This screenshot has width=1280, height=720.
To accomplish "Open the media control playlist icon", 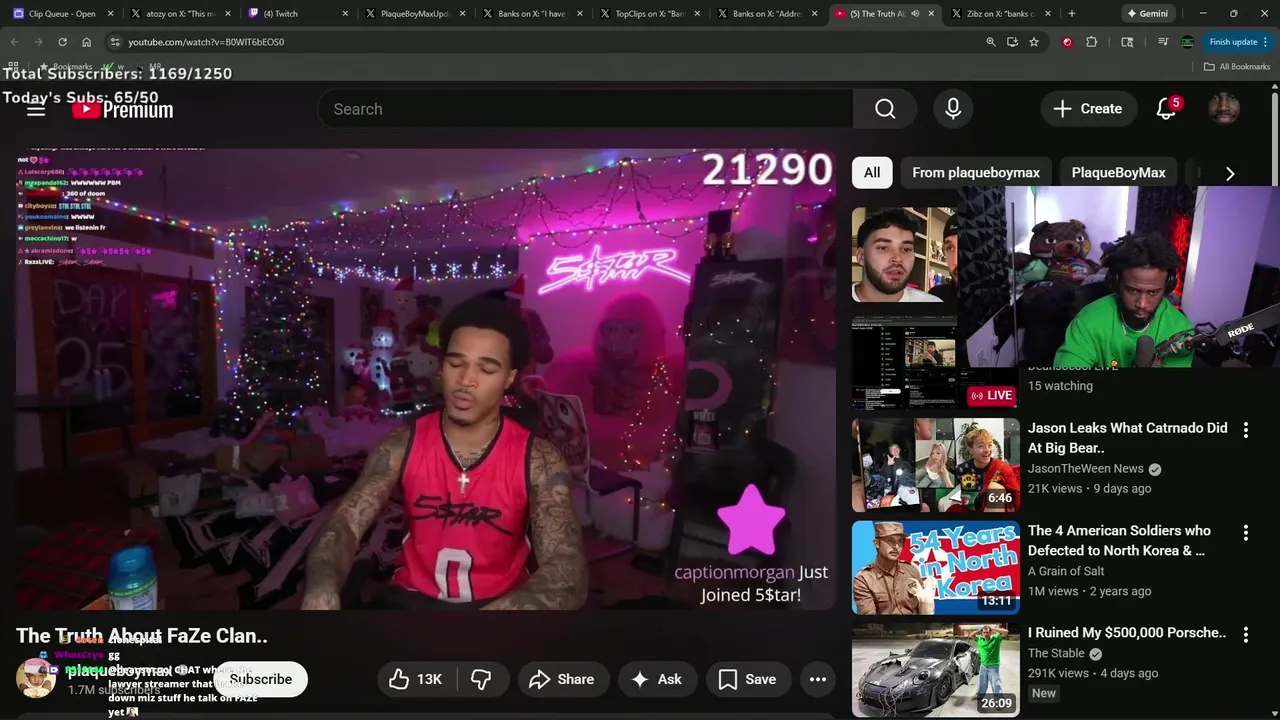I will [1163, 42].
